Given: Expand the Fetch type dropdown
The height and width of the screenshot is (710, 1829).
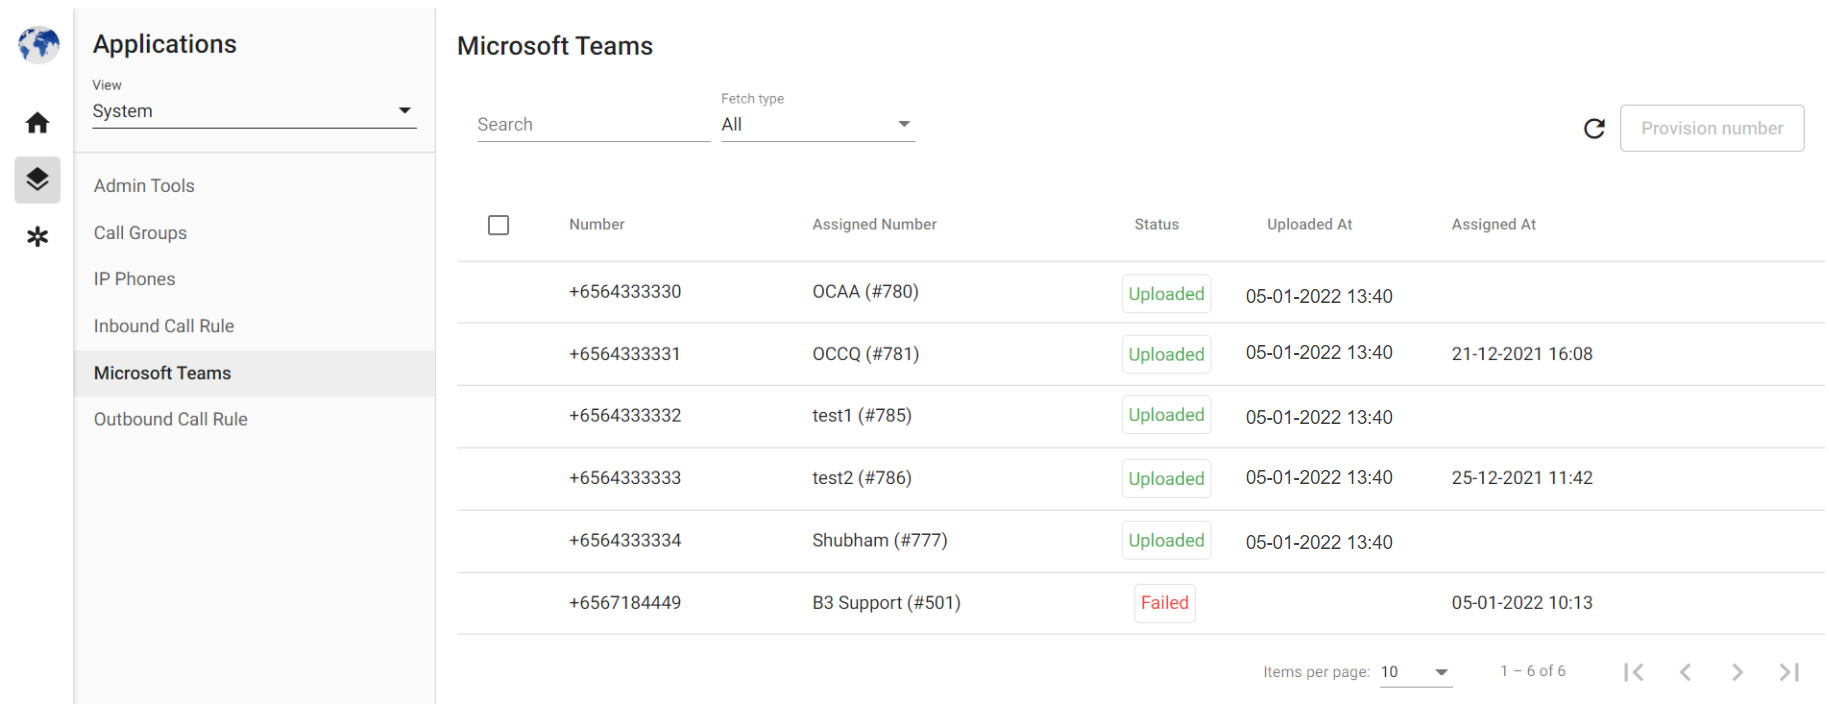Looking at the screenshot, I should (818, 124).
